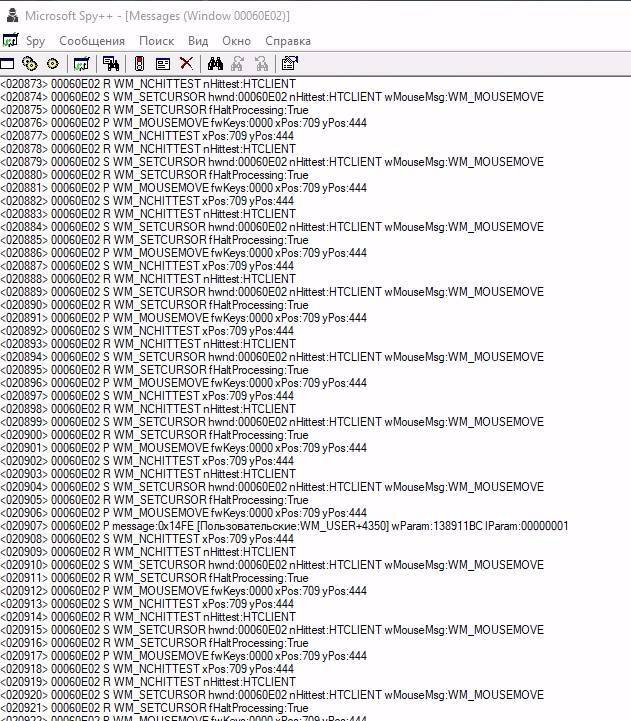Image resolution: width=631 pixels, height=721 pixels.
Task: Select log line <020884> WM_SETCURSOR
Action: 272,227
